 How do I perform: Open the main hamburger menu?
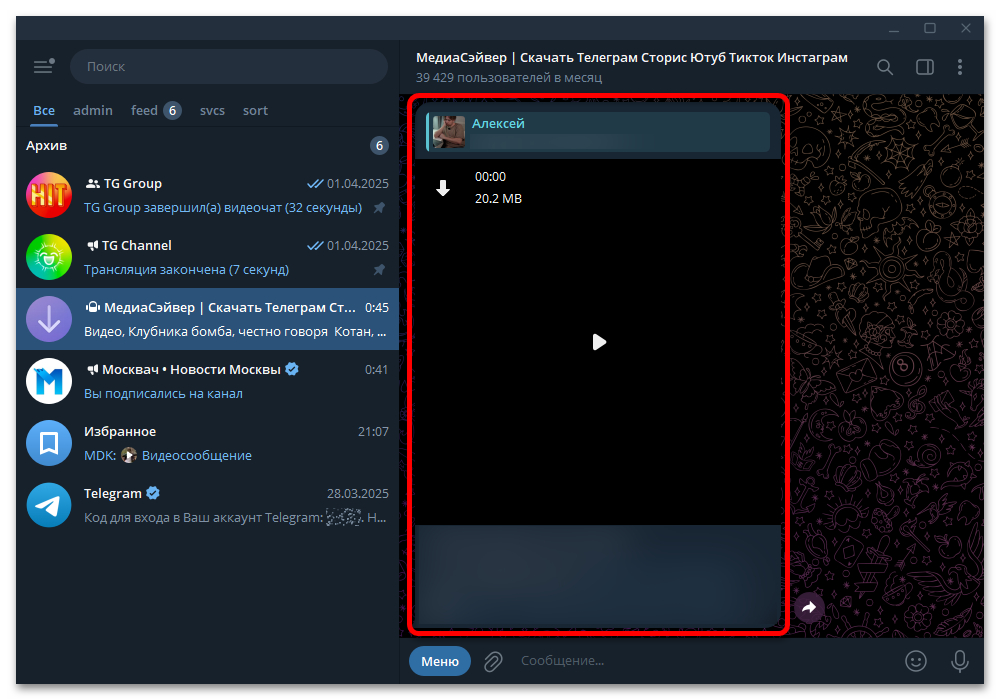point(43,66)
